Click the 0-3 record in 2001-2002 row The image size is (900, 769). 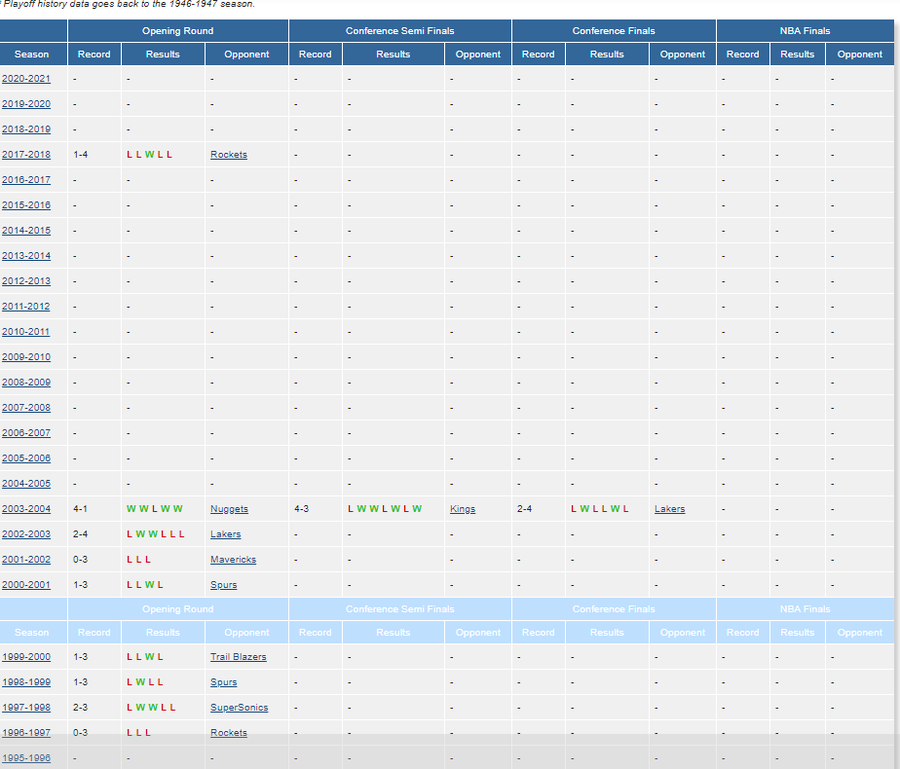80,560
